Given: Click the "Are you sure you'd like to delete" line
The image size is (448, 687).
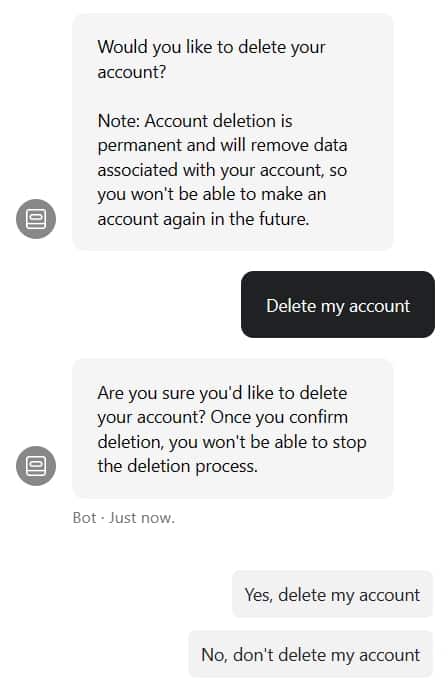Looking at the screenshot, I should click(x=222, y=393).
